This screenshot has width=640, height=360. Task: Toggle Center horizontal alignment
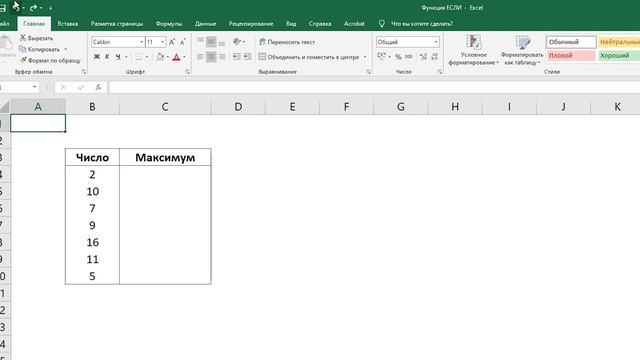(211, 57)
